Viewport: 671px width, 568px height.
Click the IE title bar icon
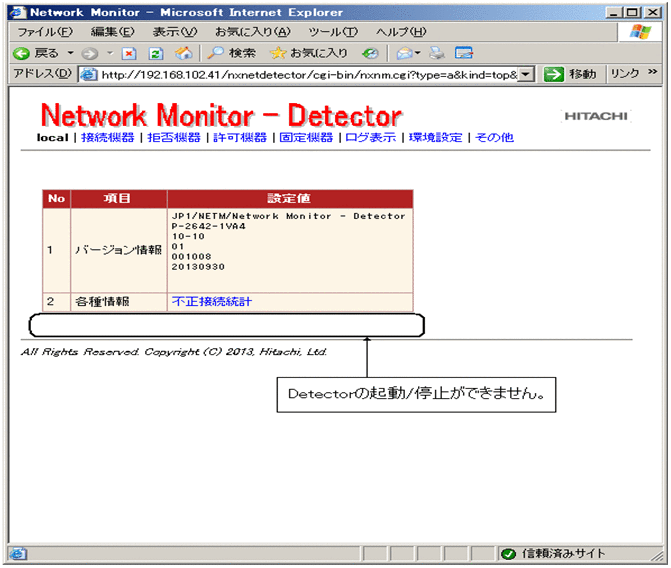(18, 12)
